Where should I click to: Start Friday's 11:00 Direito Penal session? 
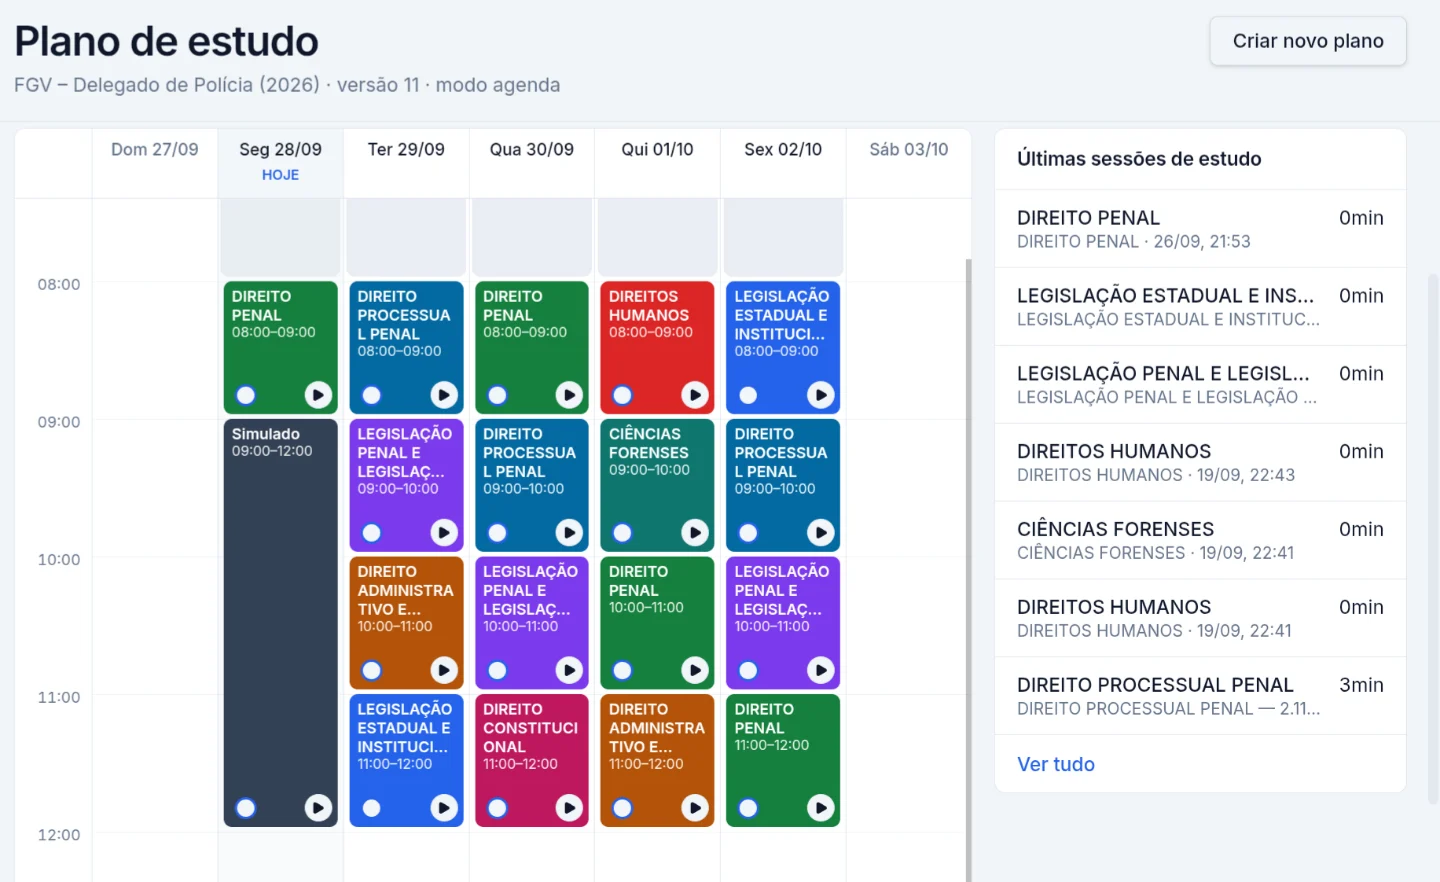coord(821,808)
